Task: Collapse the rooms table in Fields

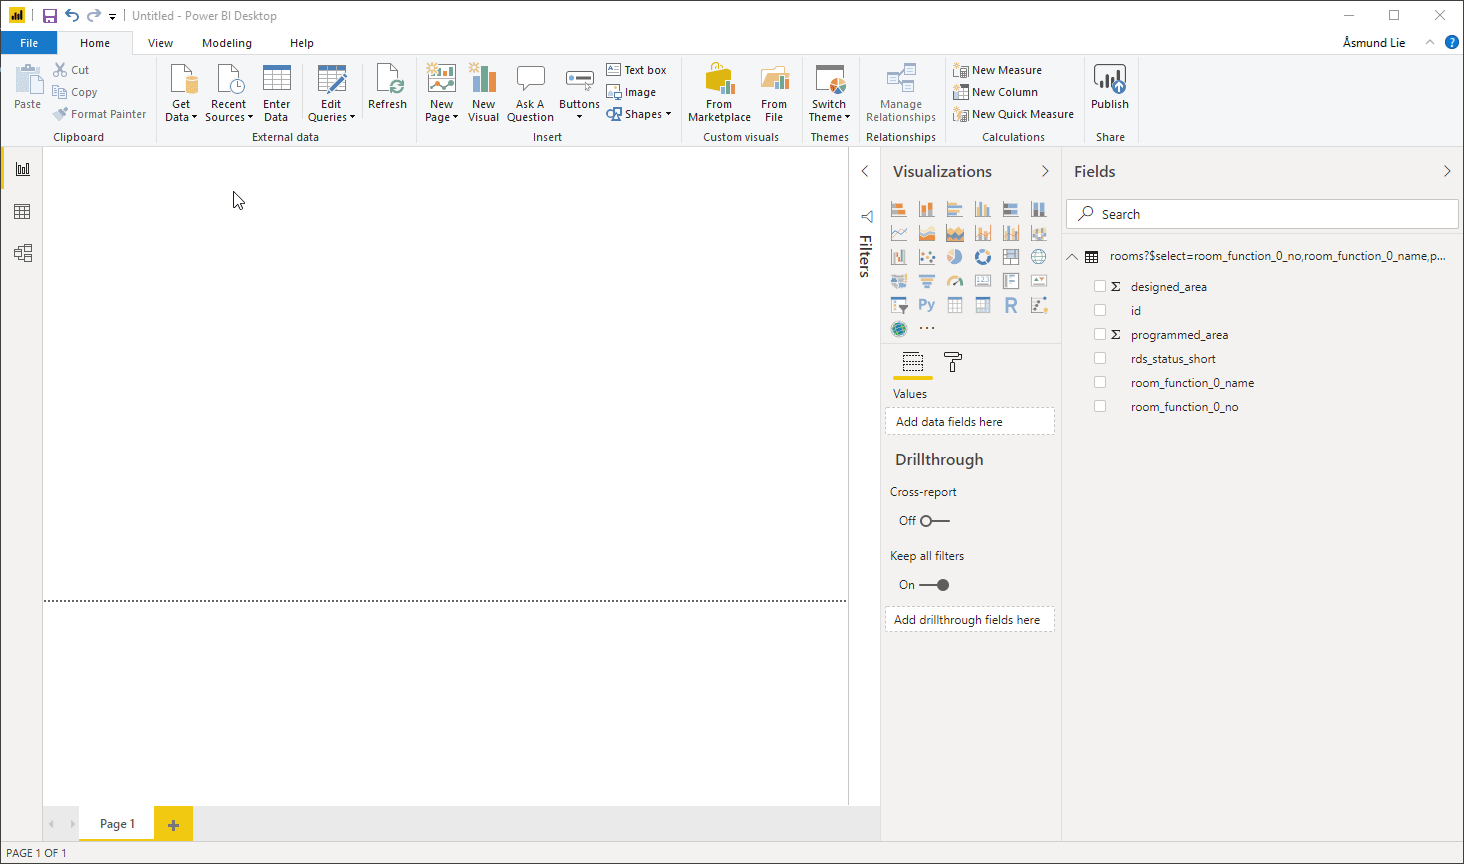Action: [1072, 257]
